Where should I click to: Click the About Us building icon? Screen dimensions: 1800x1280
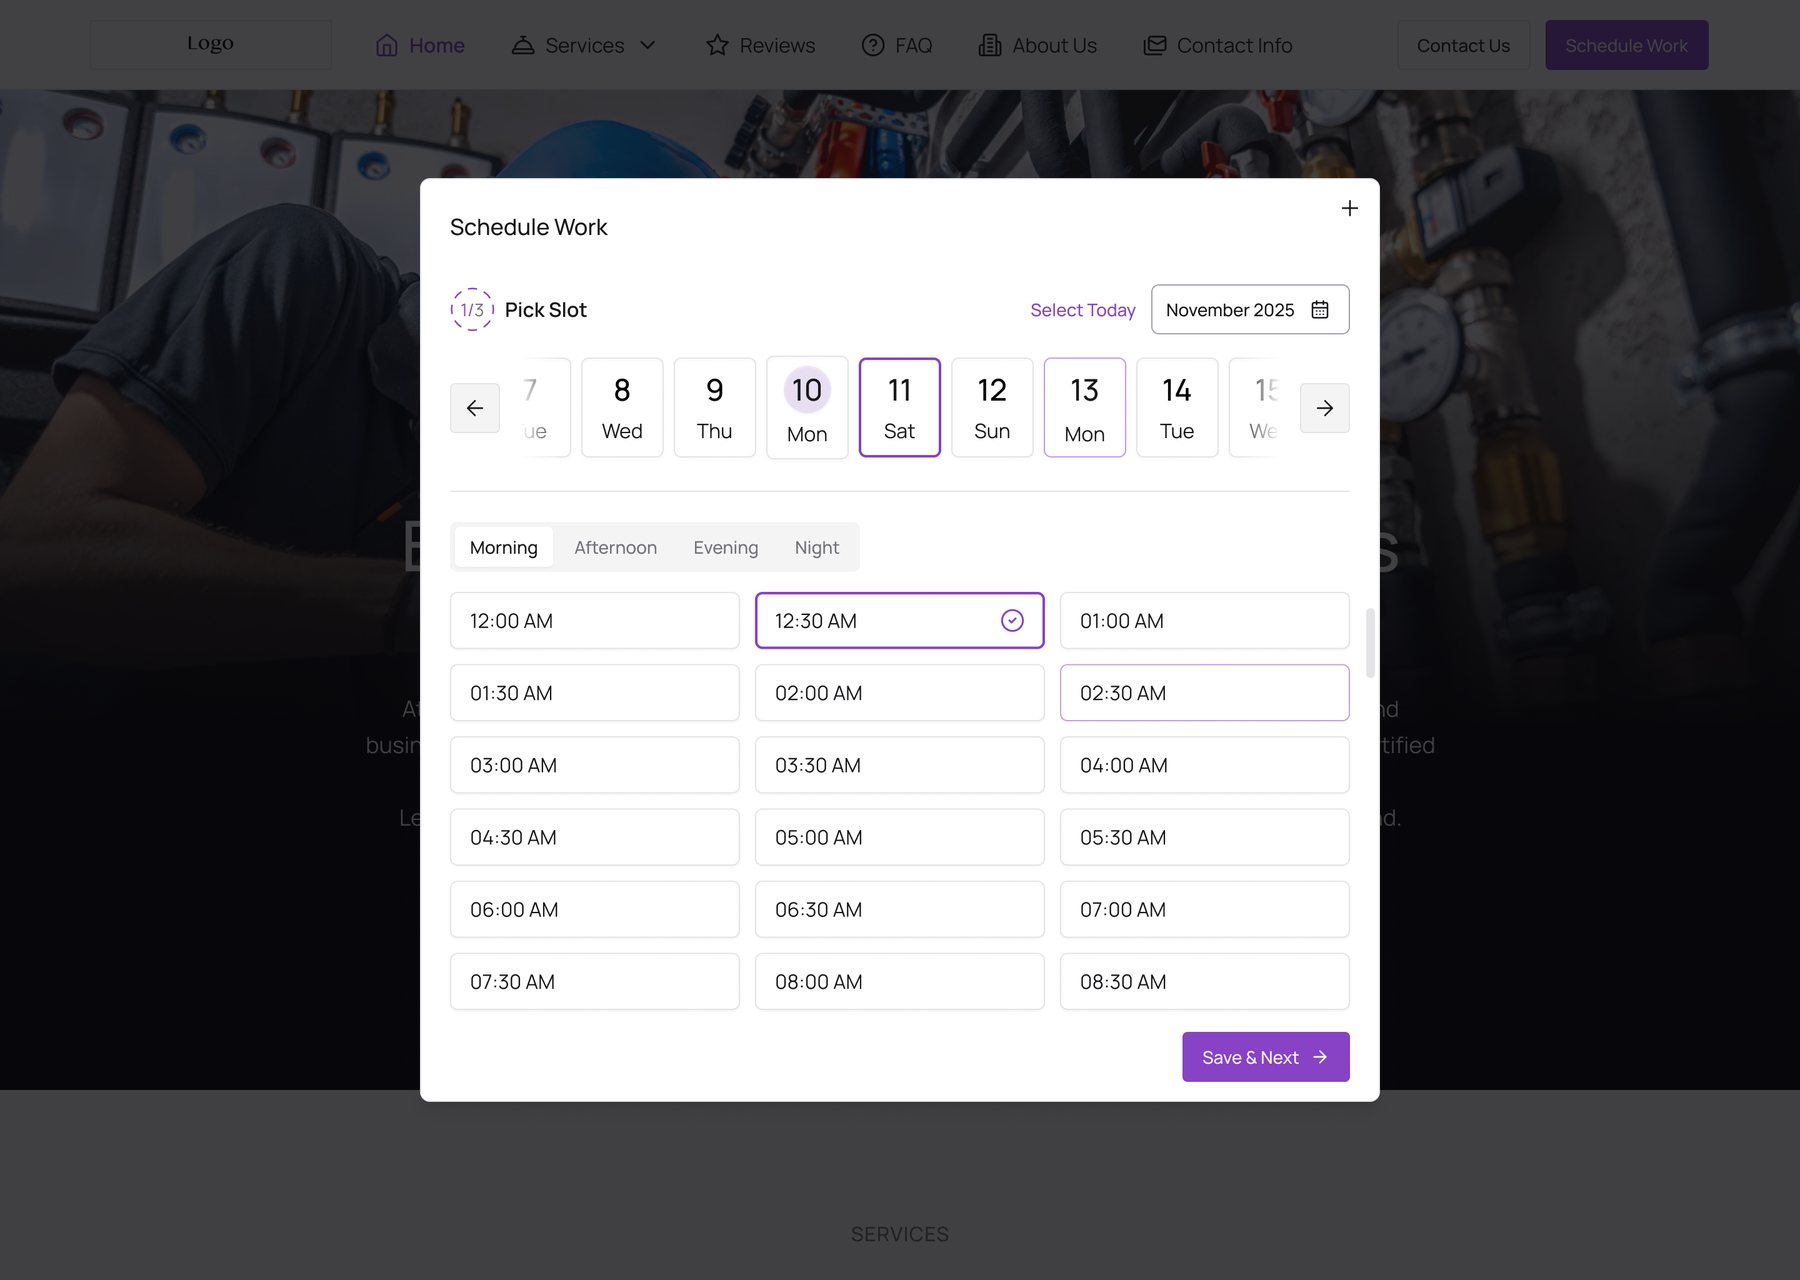click(x=990, y=45)
